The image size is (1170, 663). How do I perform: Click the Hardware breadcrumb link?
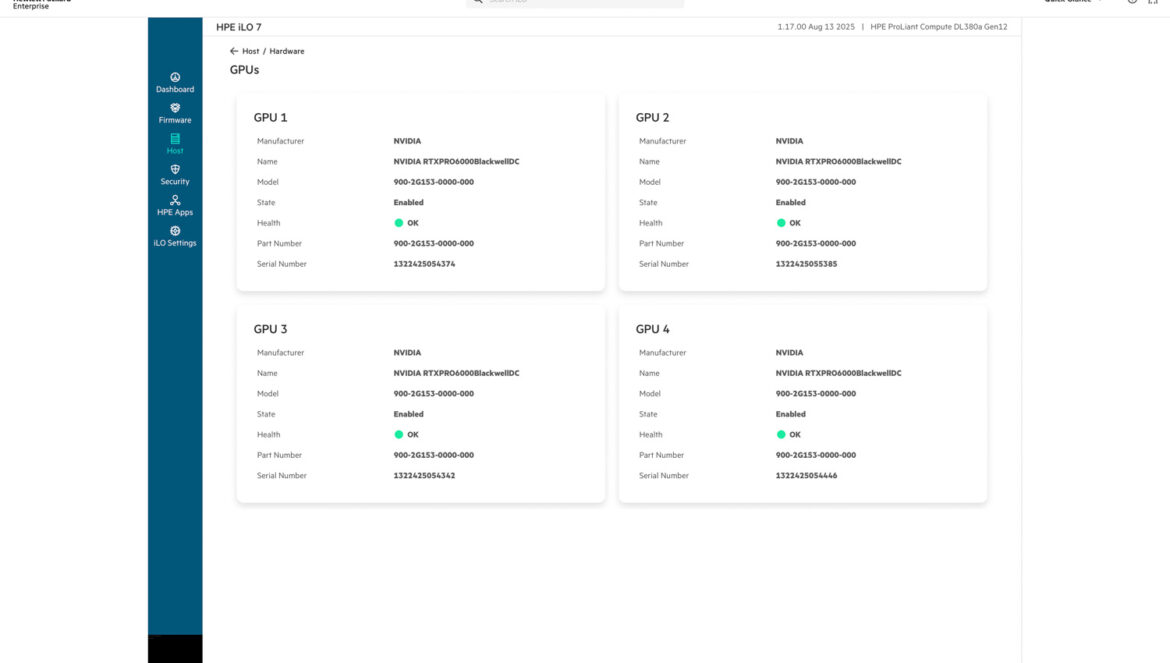[287, 51]
